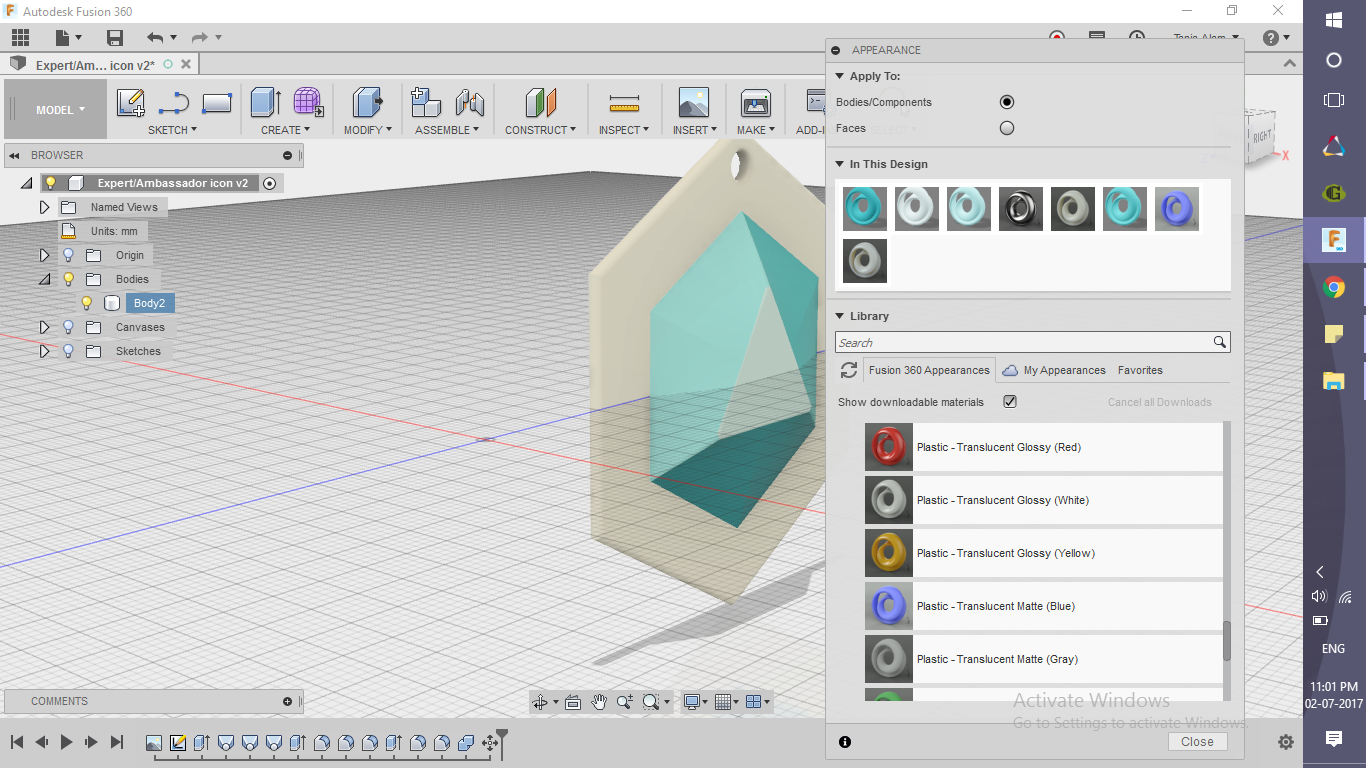The image size is (1366, 768).
Task: Click the timeline settings gear icon
Action: (x=1286, y=742)
